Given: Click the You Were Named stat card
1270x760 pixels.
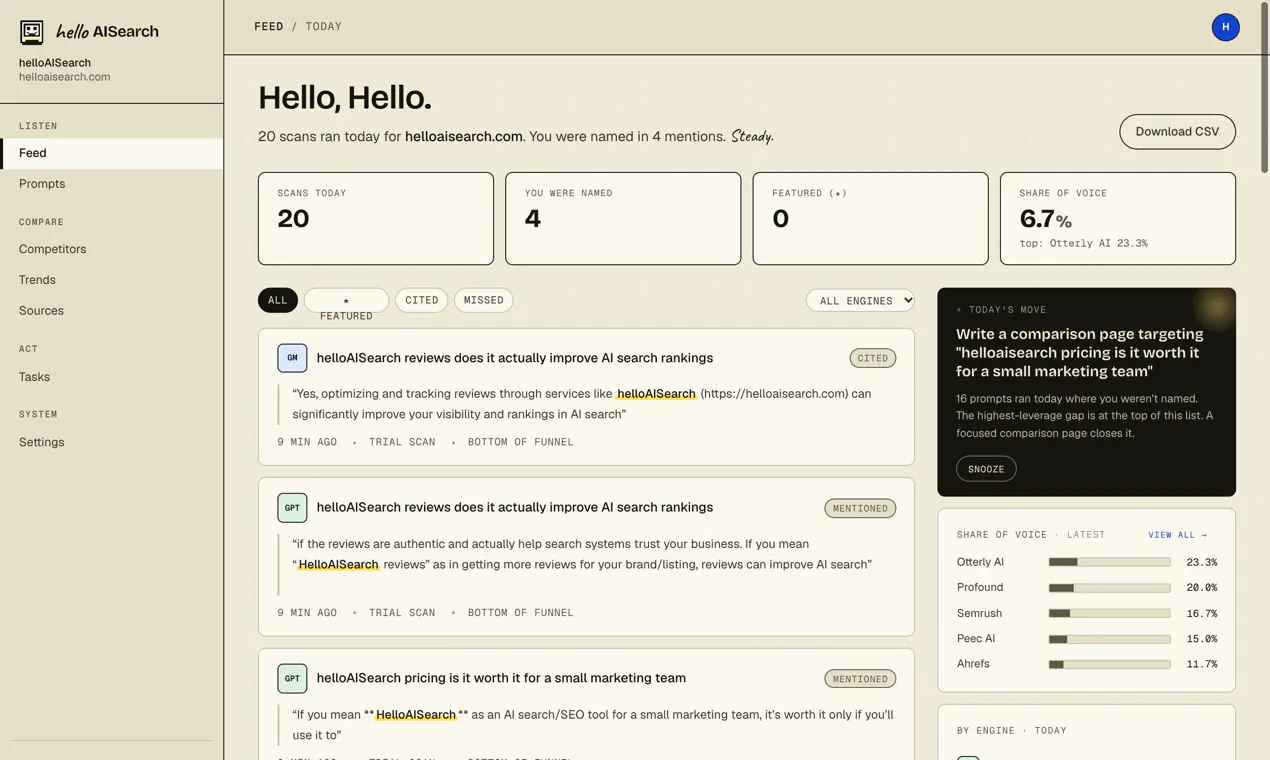Looking at the screenshot, I should (623, 218).
